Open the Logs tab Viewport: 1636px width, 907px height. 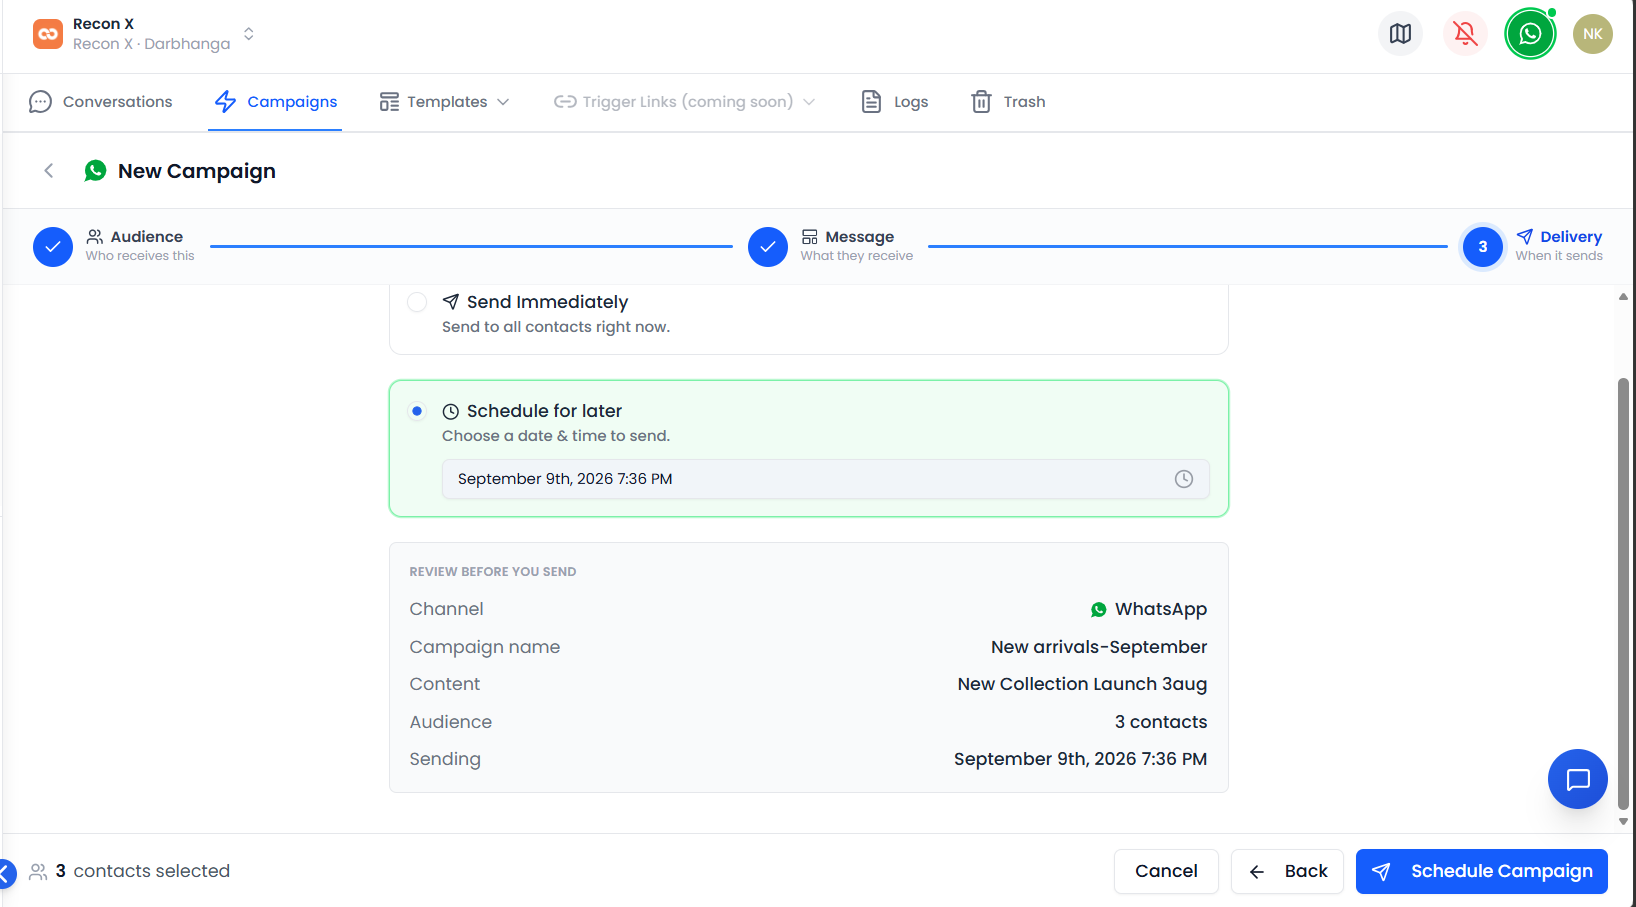[x=895, y=102]
